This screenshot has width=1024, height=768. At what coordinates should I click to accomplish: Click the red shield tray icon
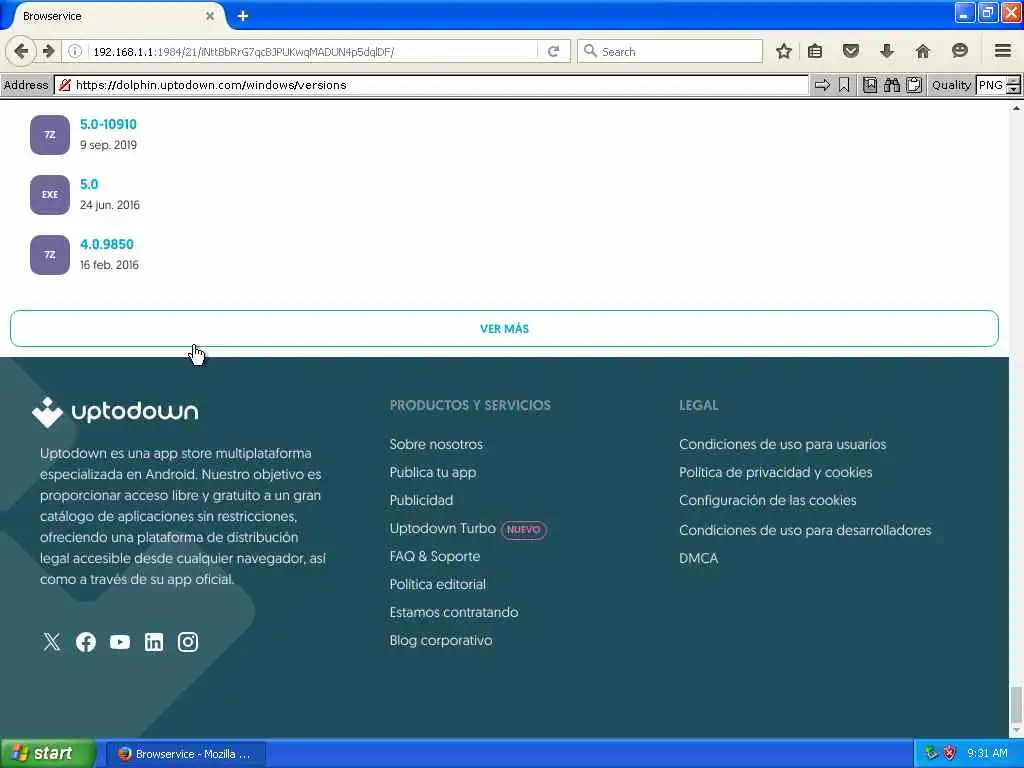click(949, 753)
